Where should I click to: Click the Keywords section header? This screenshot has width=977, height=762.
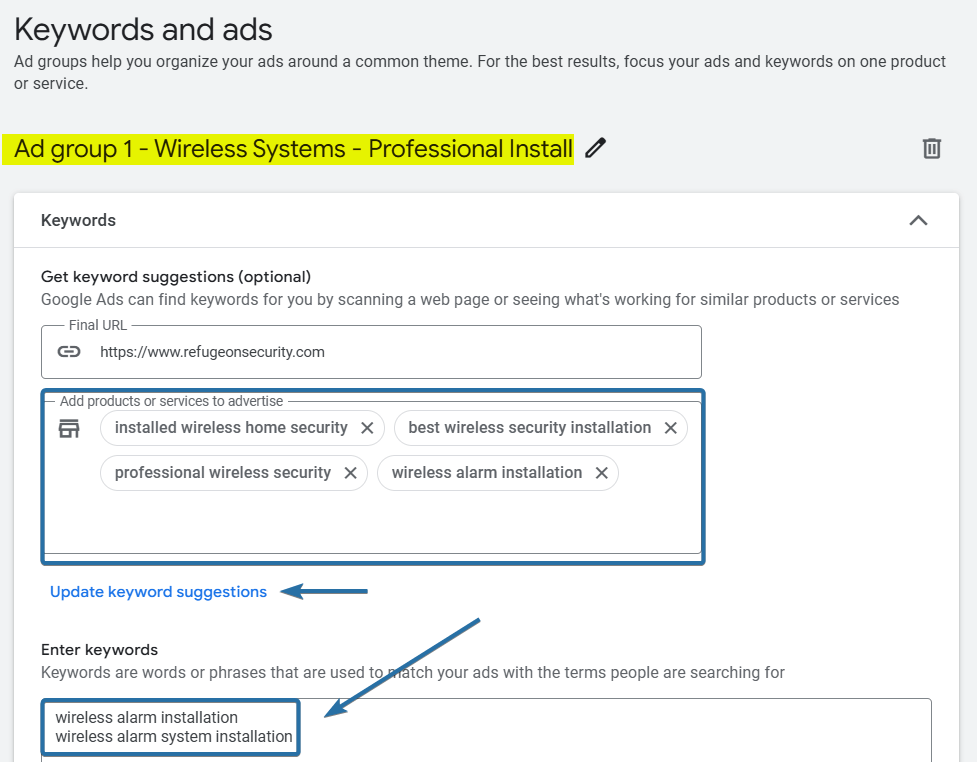[x=78, y=220]
